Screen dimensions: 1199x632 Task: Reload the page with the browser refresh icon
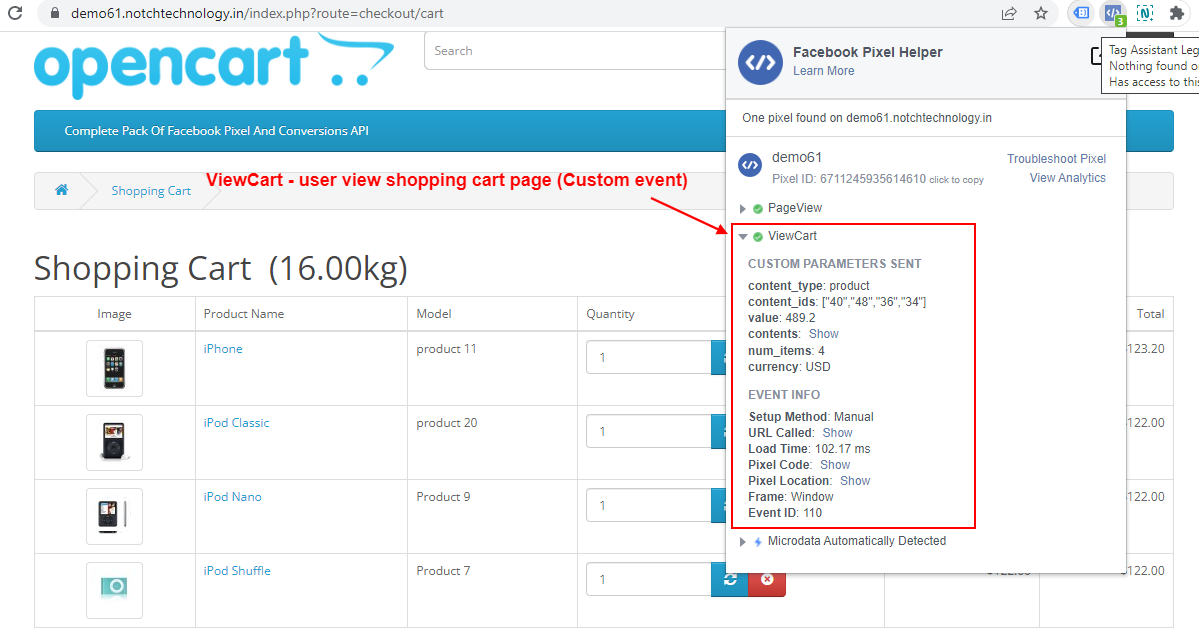coord(15,13)
